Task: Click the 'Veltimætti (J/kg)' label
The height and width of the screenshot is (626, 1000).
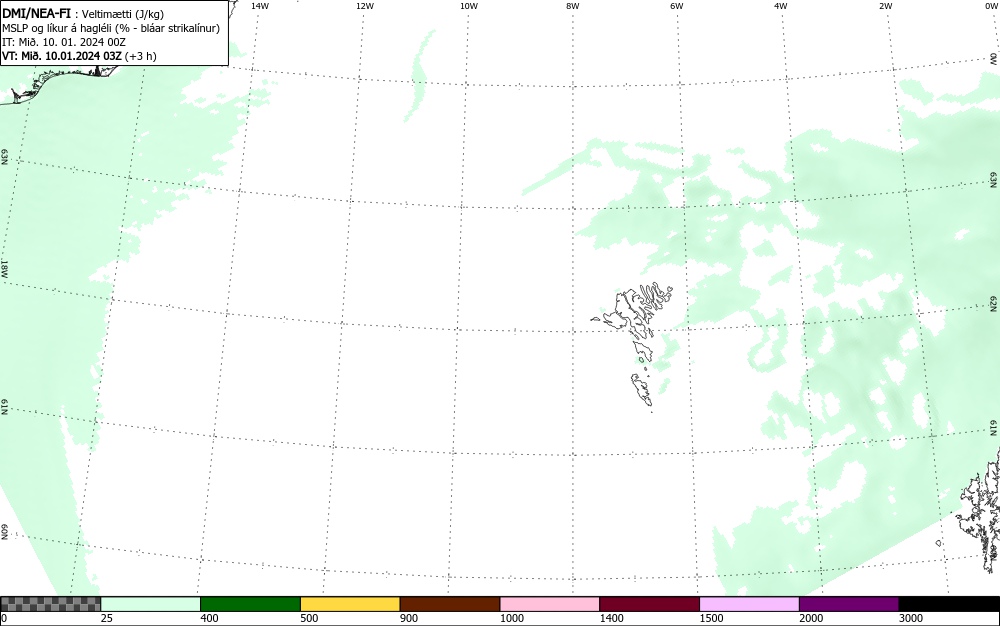Action: coord(122,14)
